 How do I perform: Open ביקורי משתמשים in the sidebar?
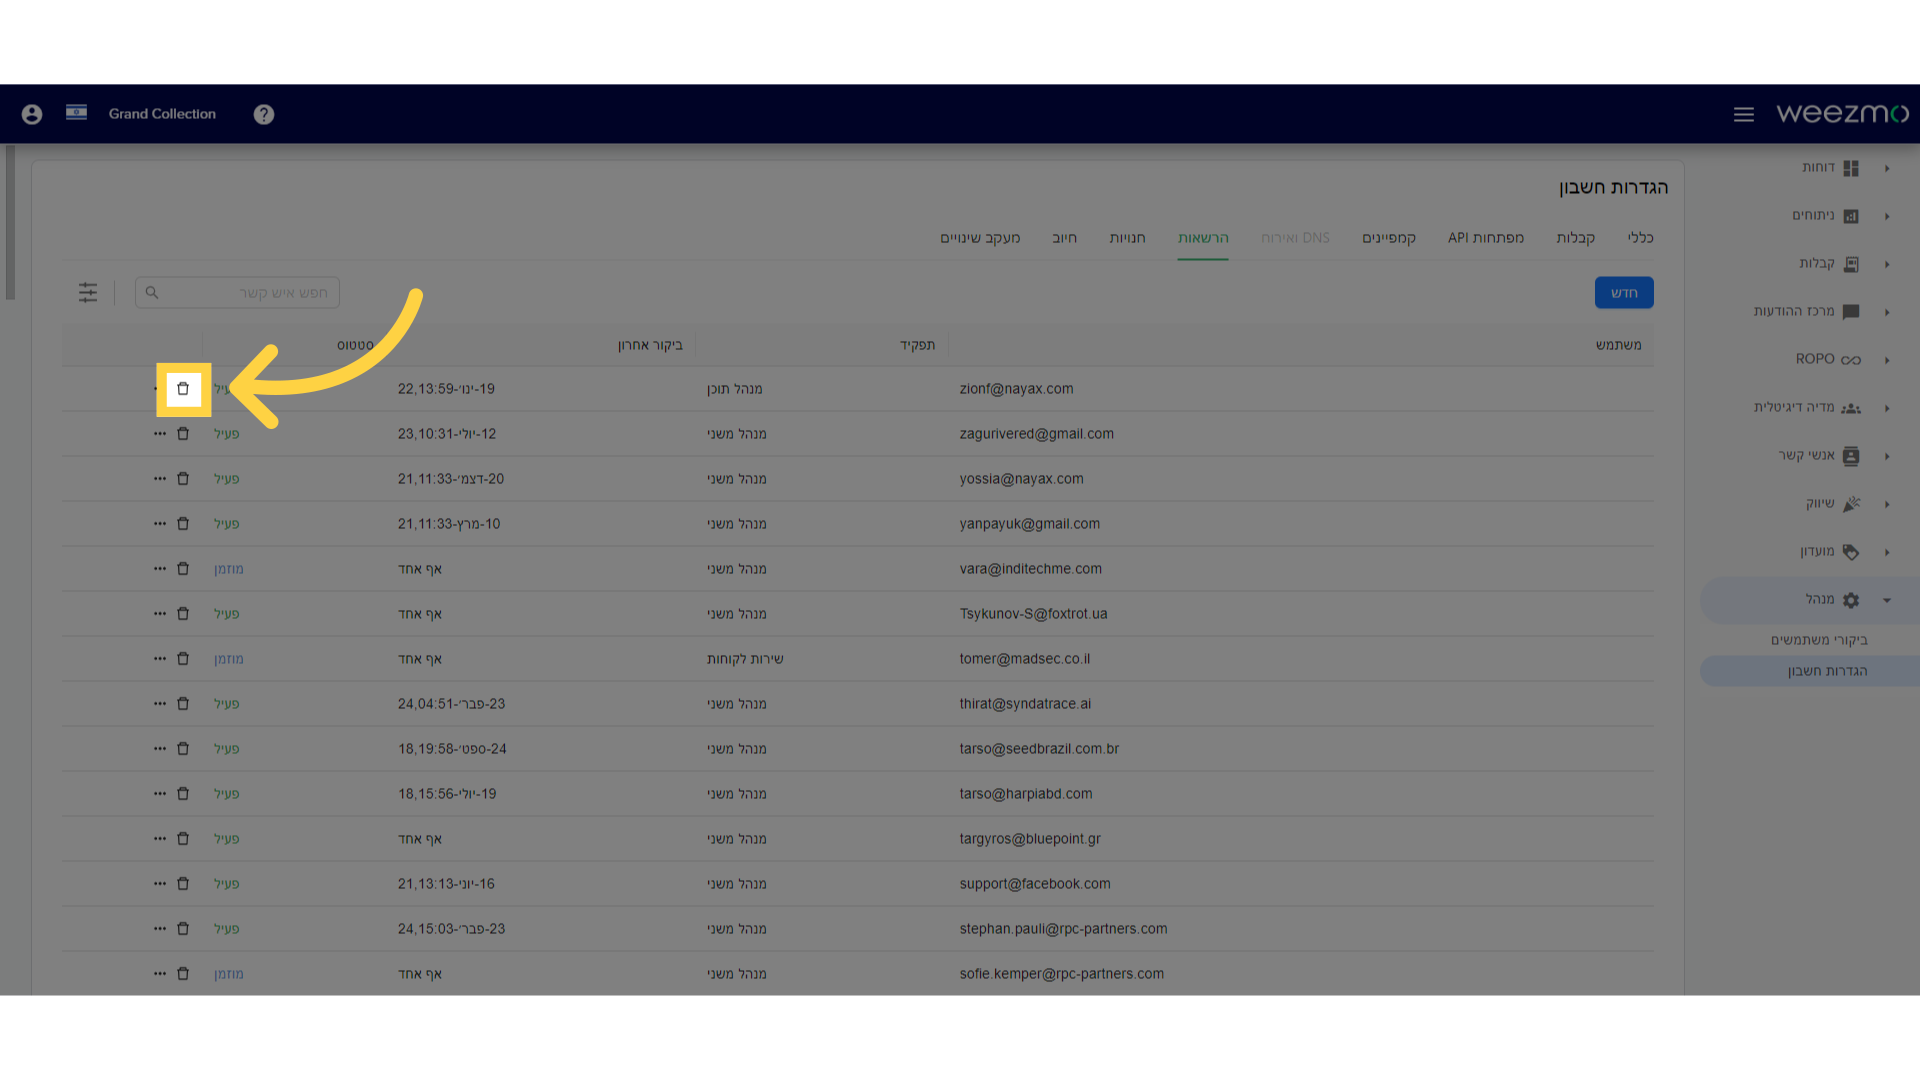point(1819,640)
